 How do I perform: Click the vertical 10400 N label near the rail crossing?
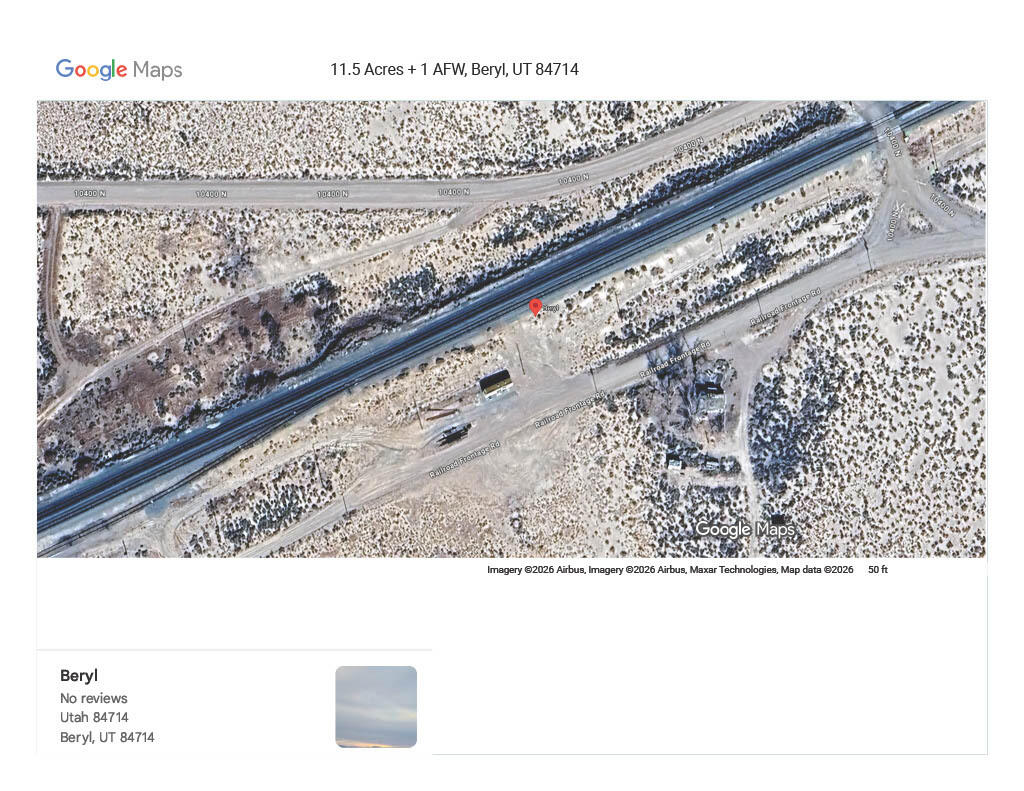pyautogui.click(x=892, y=141)
